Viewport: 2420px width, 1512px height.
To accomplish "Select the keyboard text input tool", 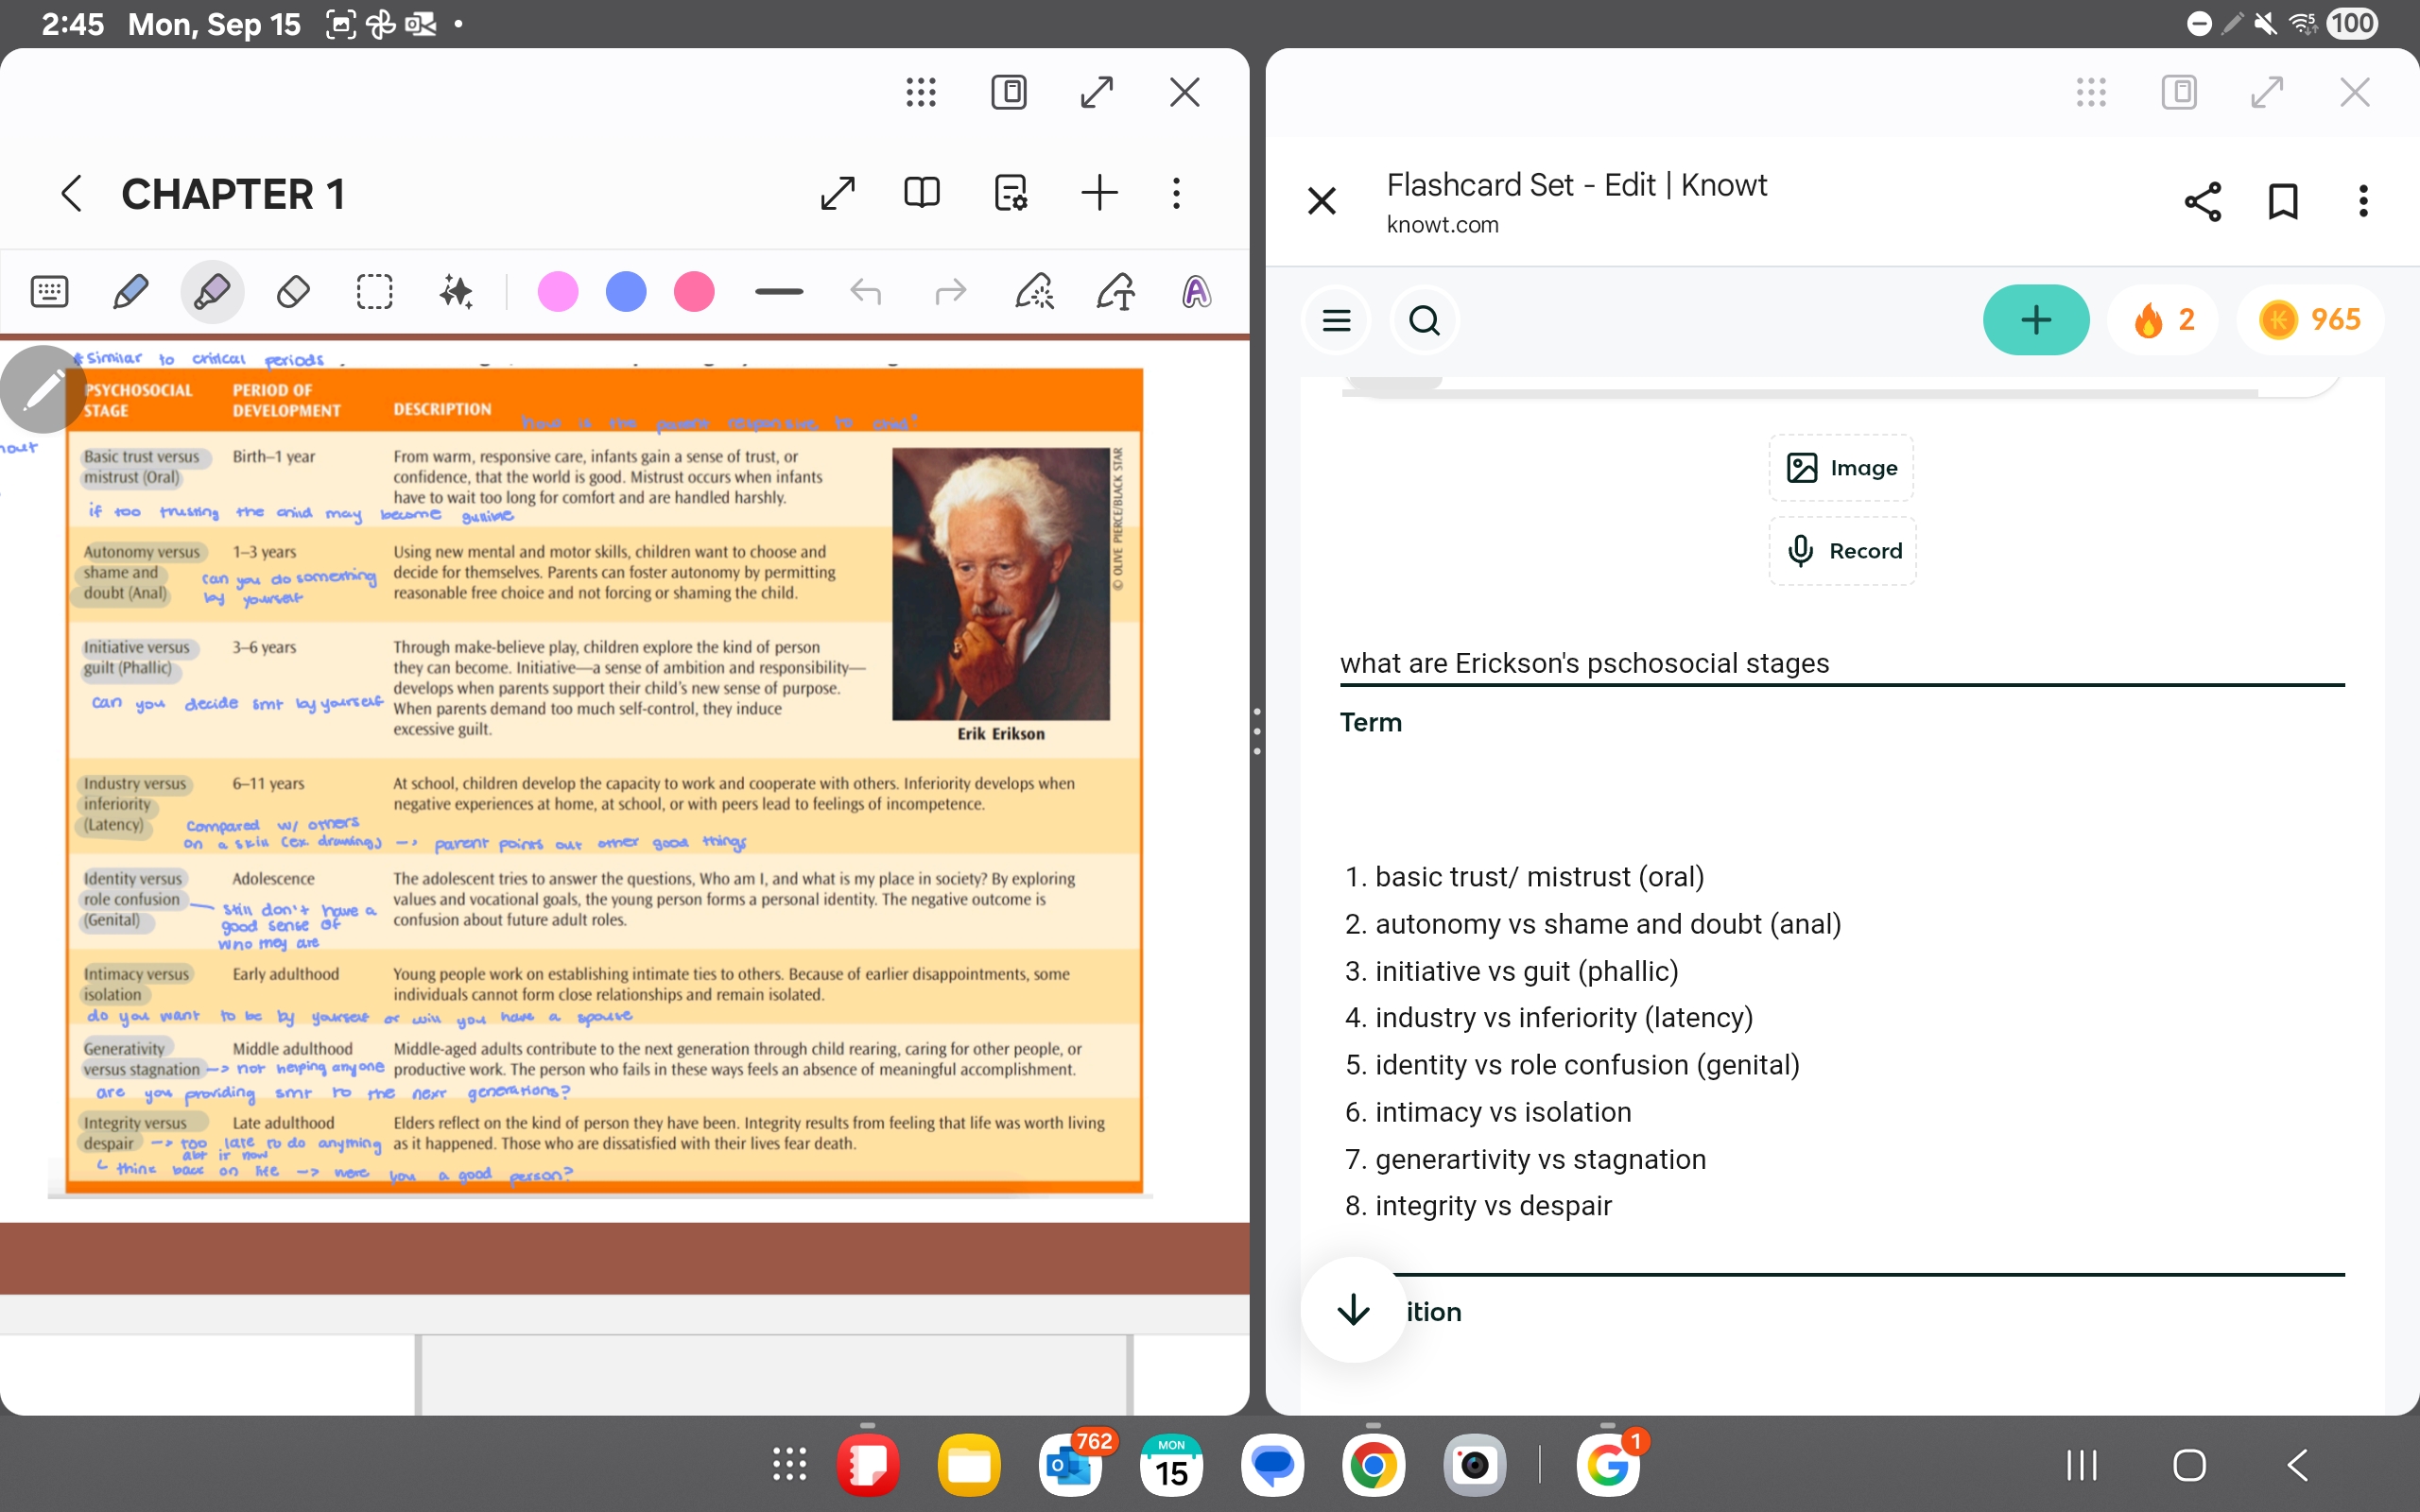I will (49, 292).
